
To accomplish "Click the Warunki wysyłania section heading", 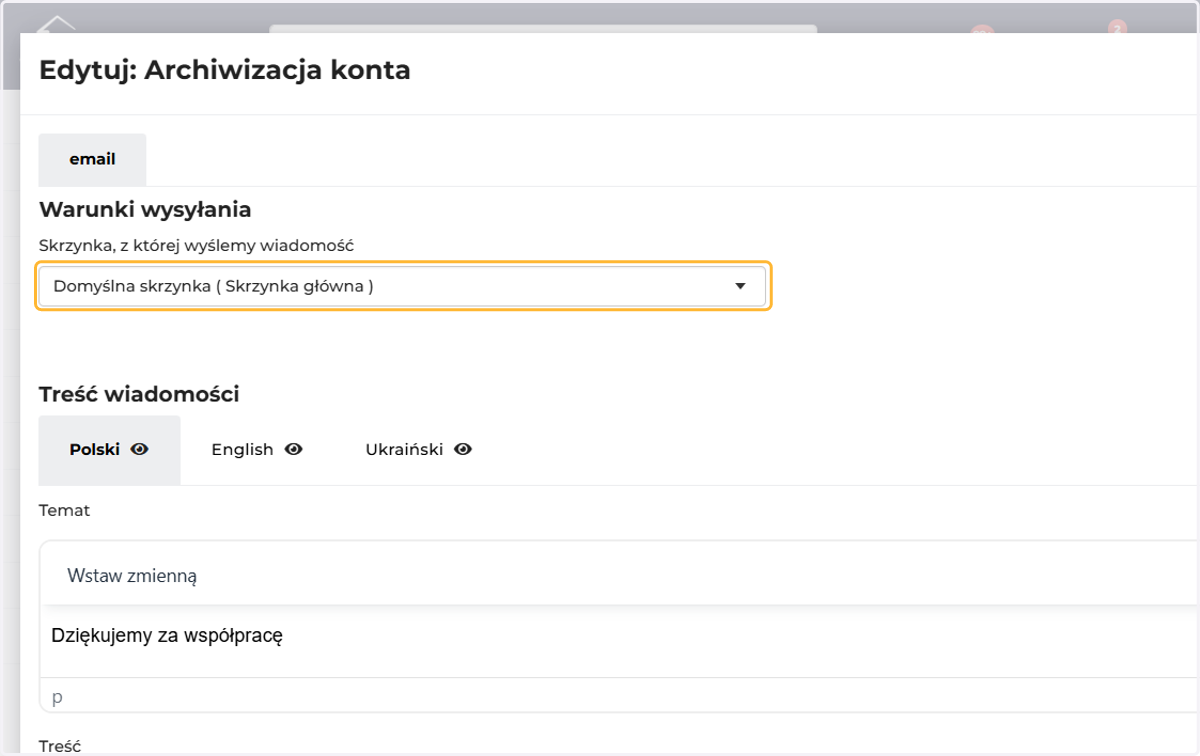I will tap(145, 210).
